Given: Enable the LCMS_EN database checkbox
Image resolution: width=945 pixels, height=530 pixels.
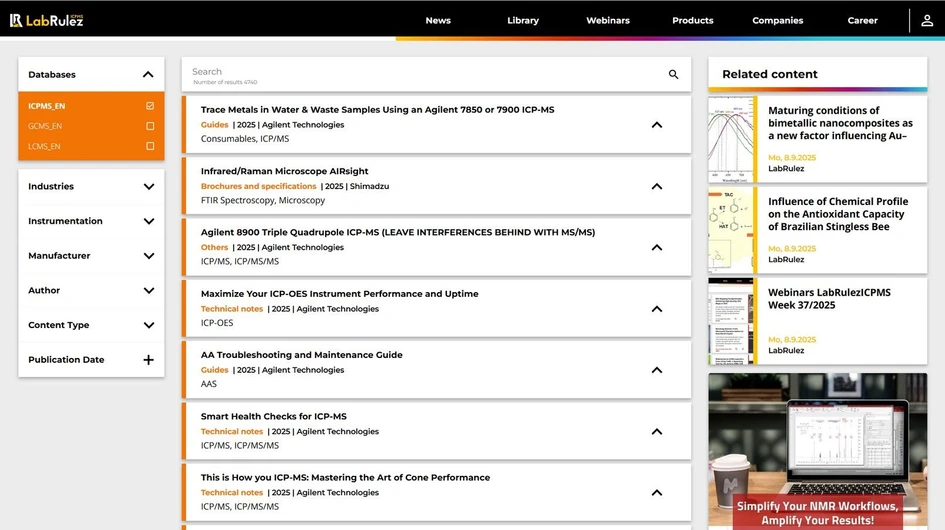Looking at the screenshot, I should 150,146.
